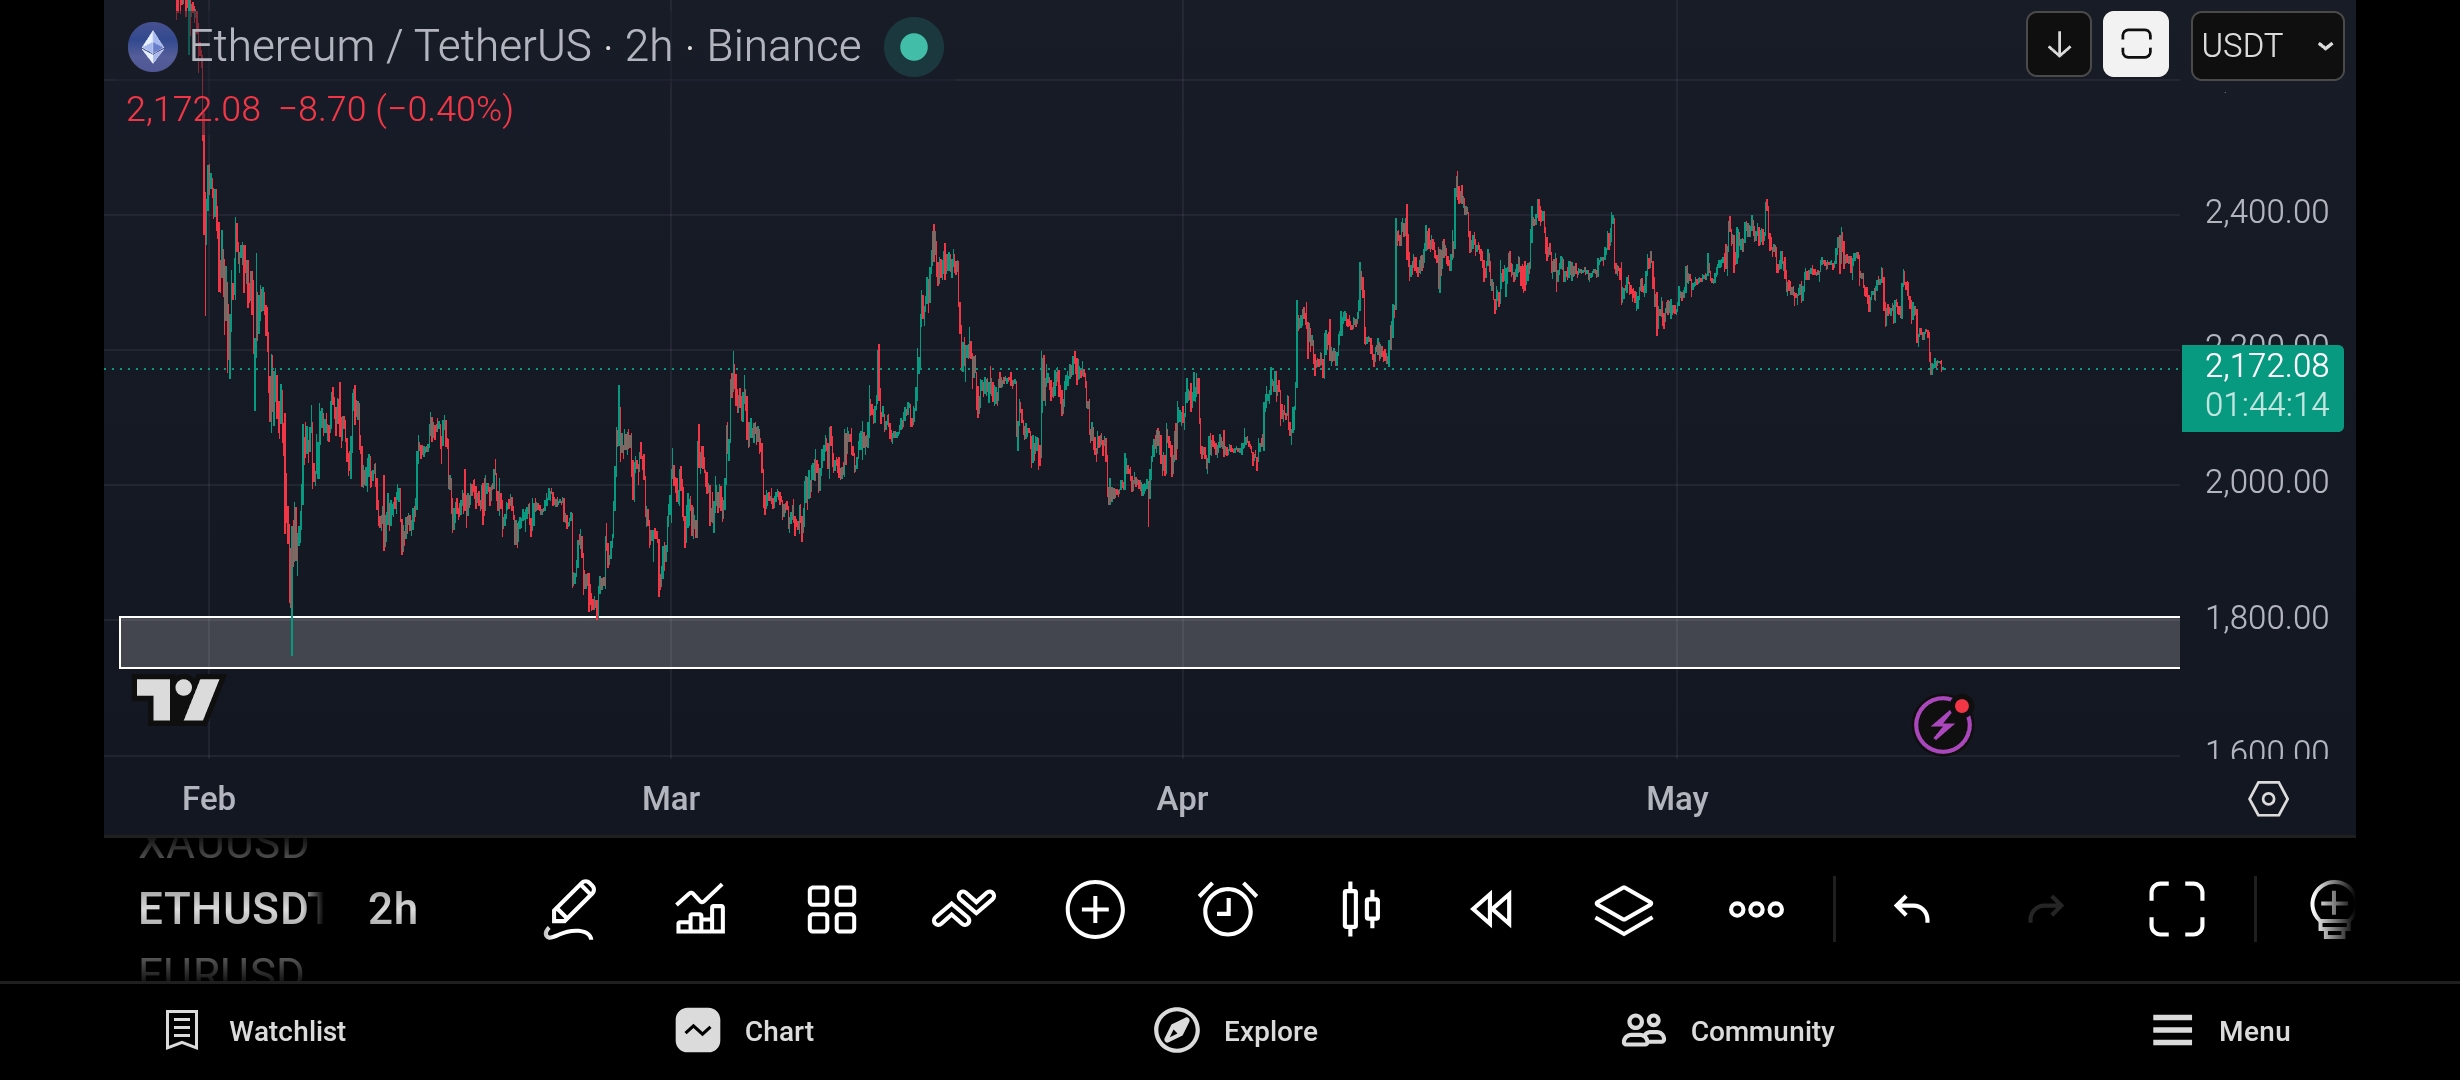This screenshot has height=1080, width=2460.
Task: Open the Community tab
Action: (x=1728, y=1031)
